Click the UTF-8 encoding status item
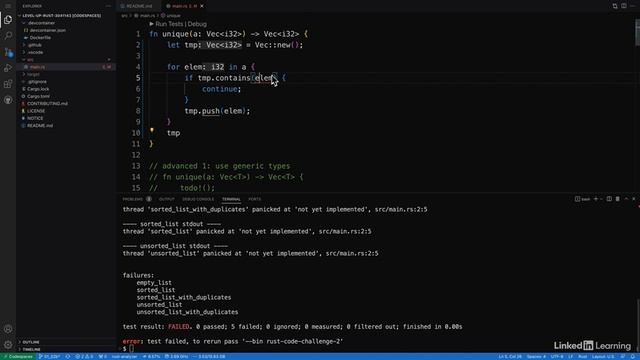 (x=557, y=356)
